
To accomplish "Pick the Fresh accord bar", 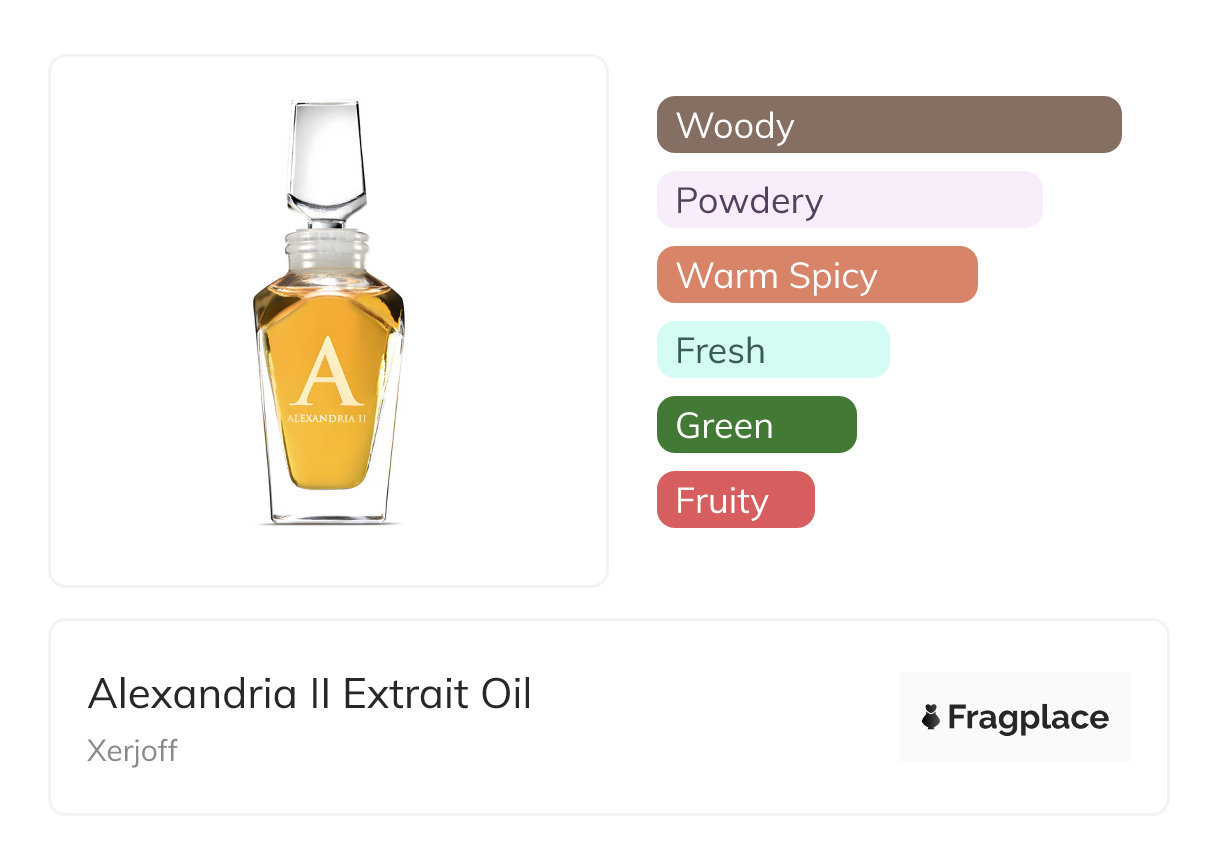I will click(x=773, y=350).
